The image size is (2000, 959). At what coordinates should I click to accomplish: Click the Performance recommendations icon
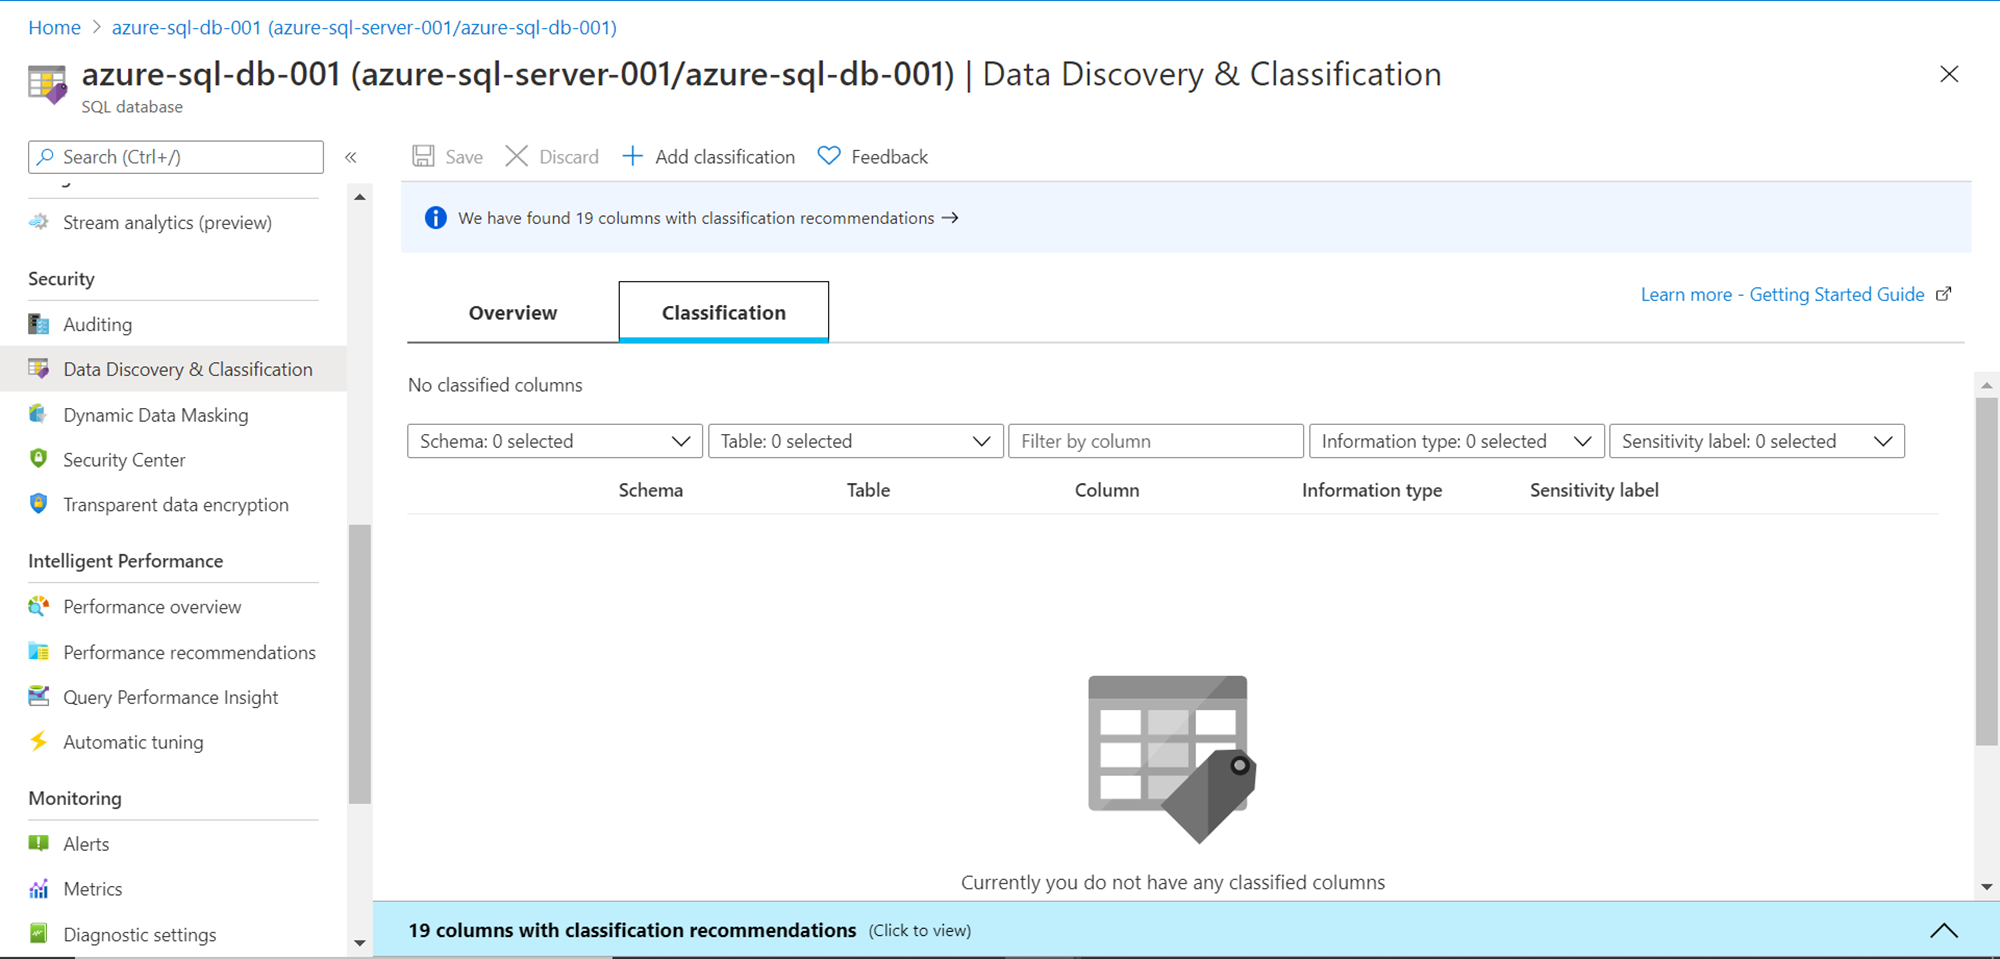39,652
